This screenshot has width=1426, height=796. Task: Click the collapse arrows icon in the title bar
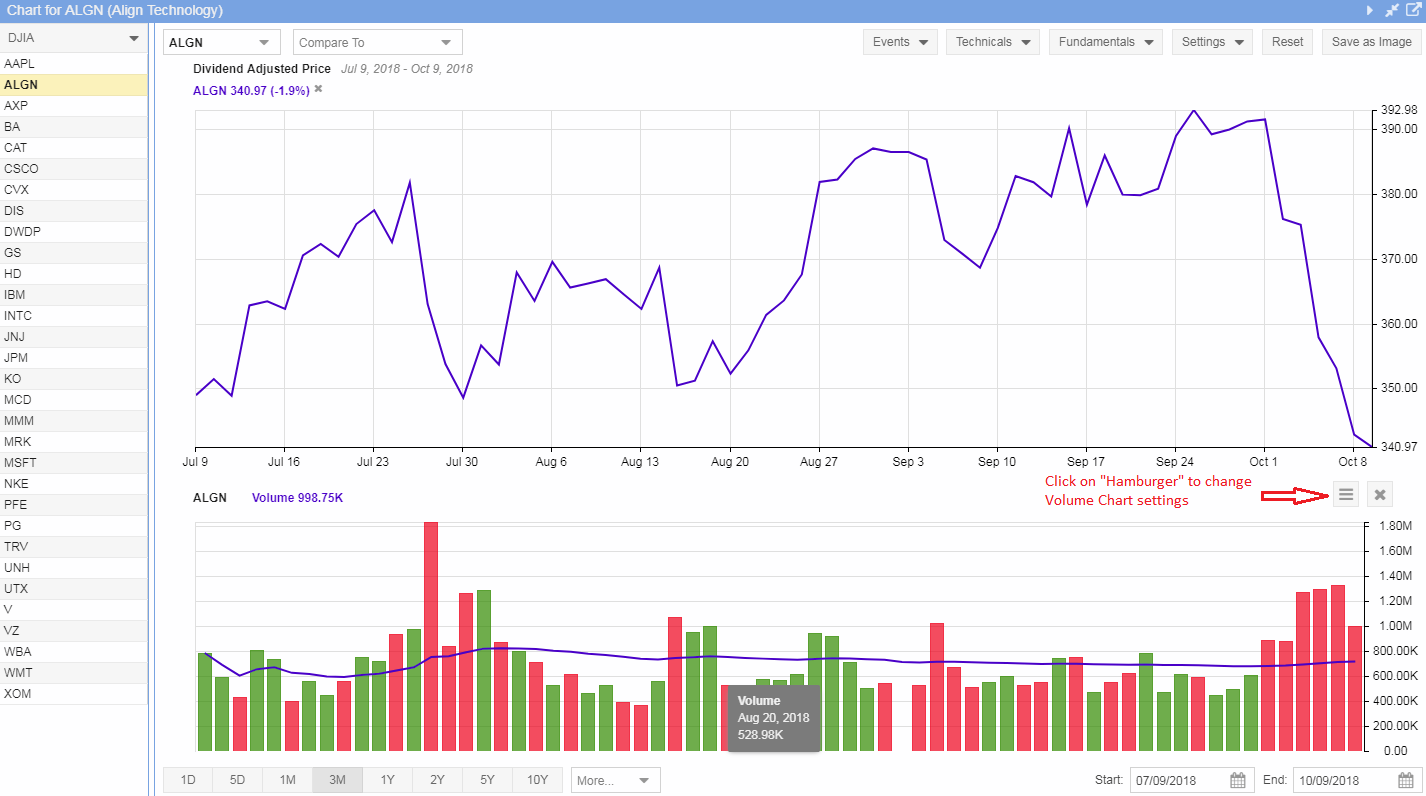[x=1392, y=10]
